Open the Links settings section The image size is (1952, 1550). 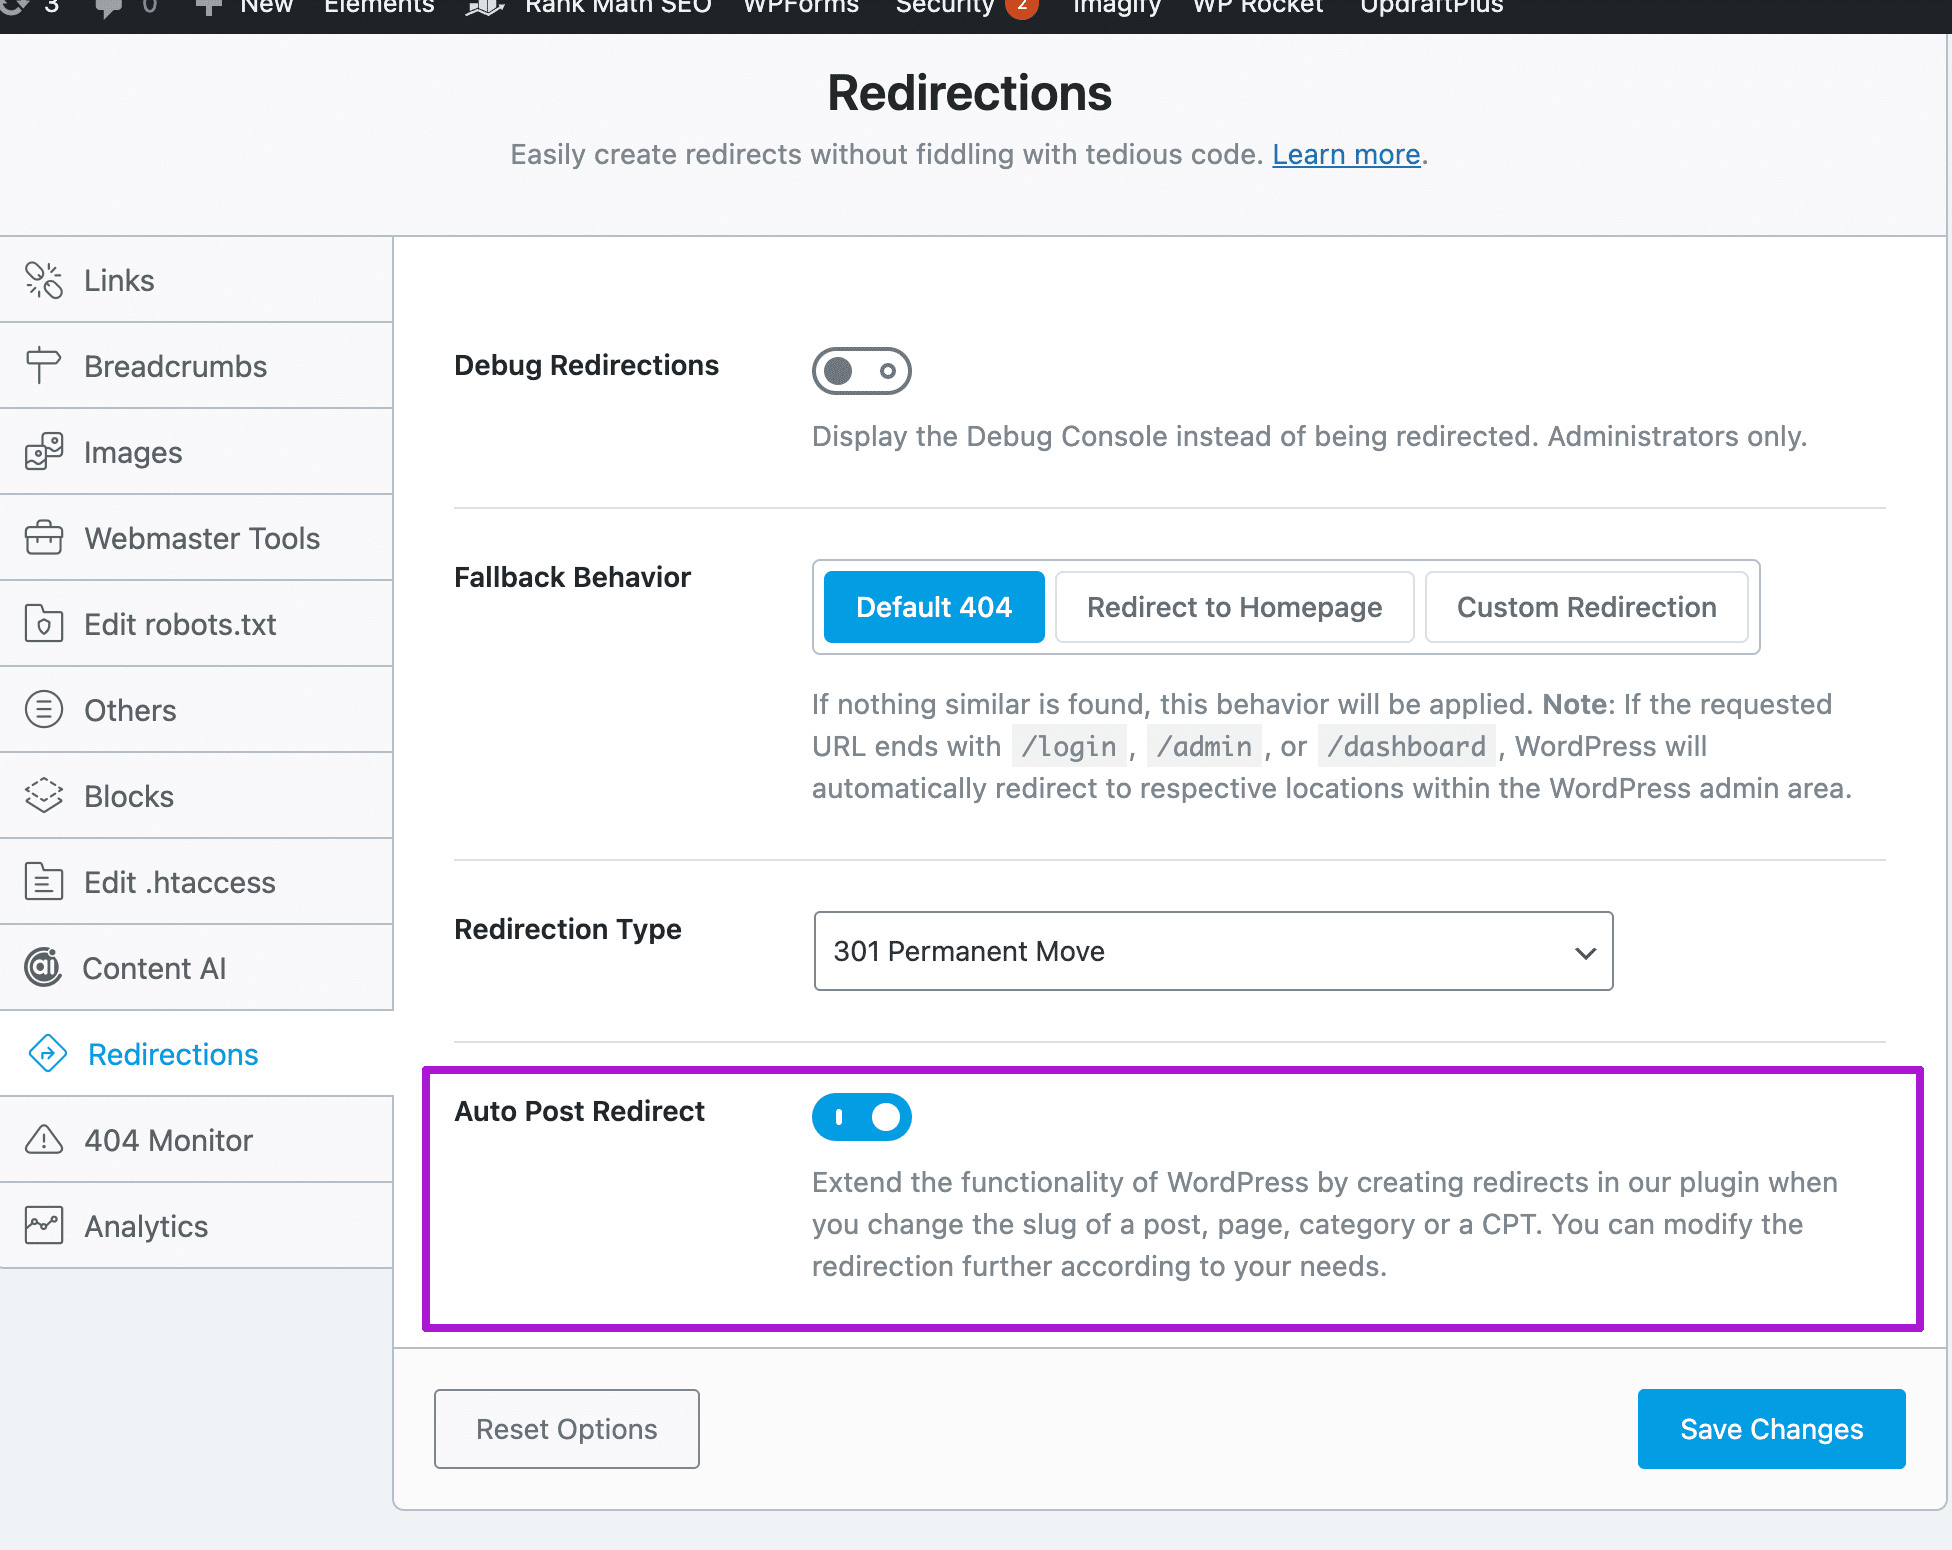[x=44, y=280]
